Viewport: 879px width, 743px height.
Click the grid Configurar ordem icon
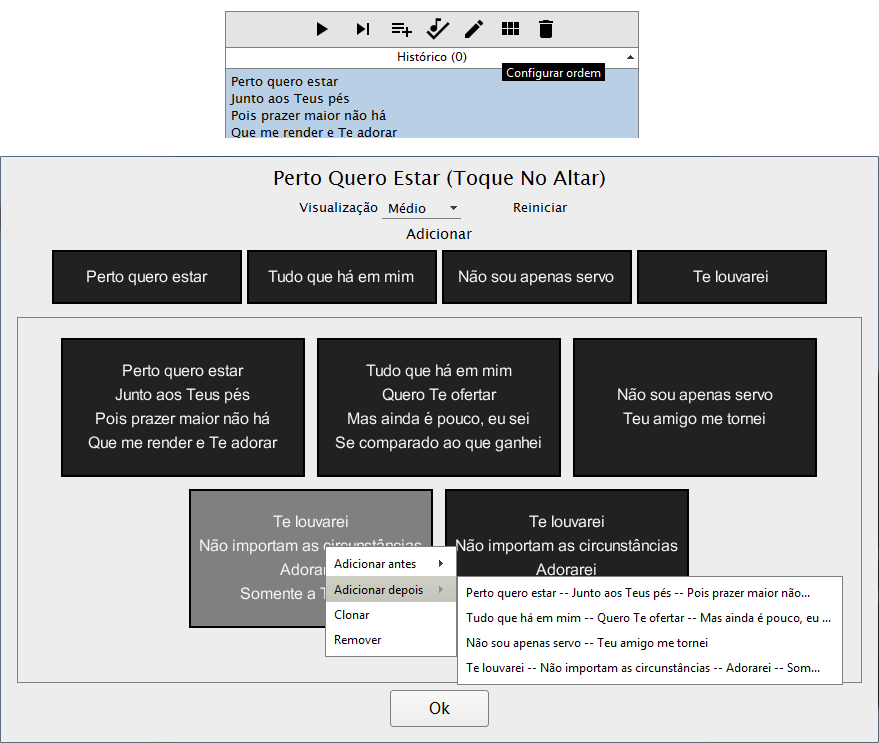(x=510, y=29)
